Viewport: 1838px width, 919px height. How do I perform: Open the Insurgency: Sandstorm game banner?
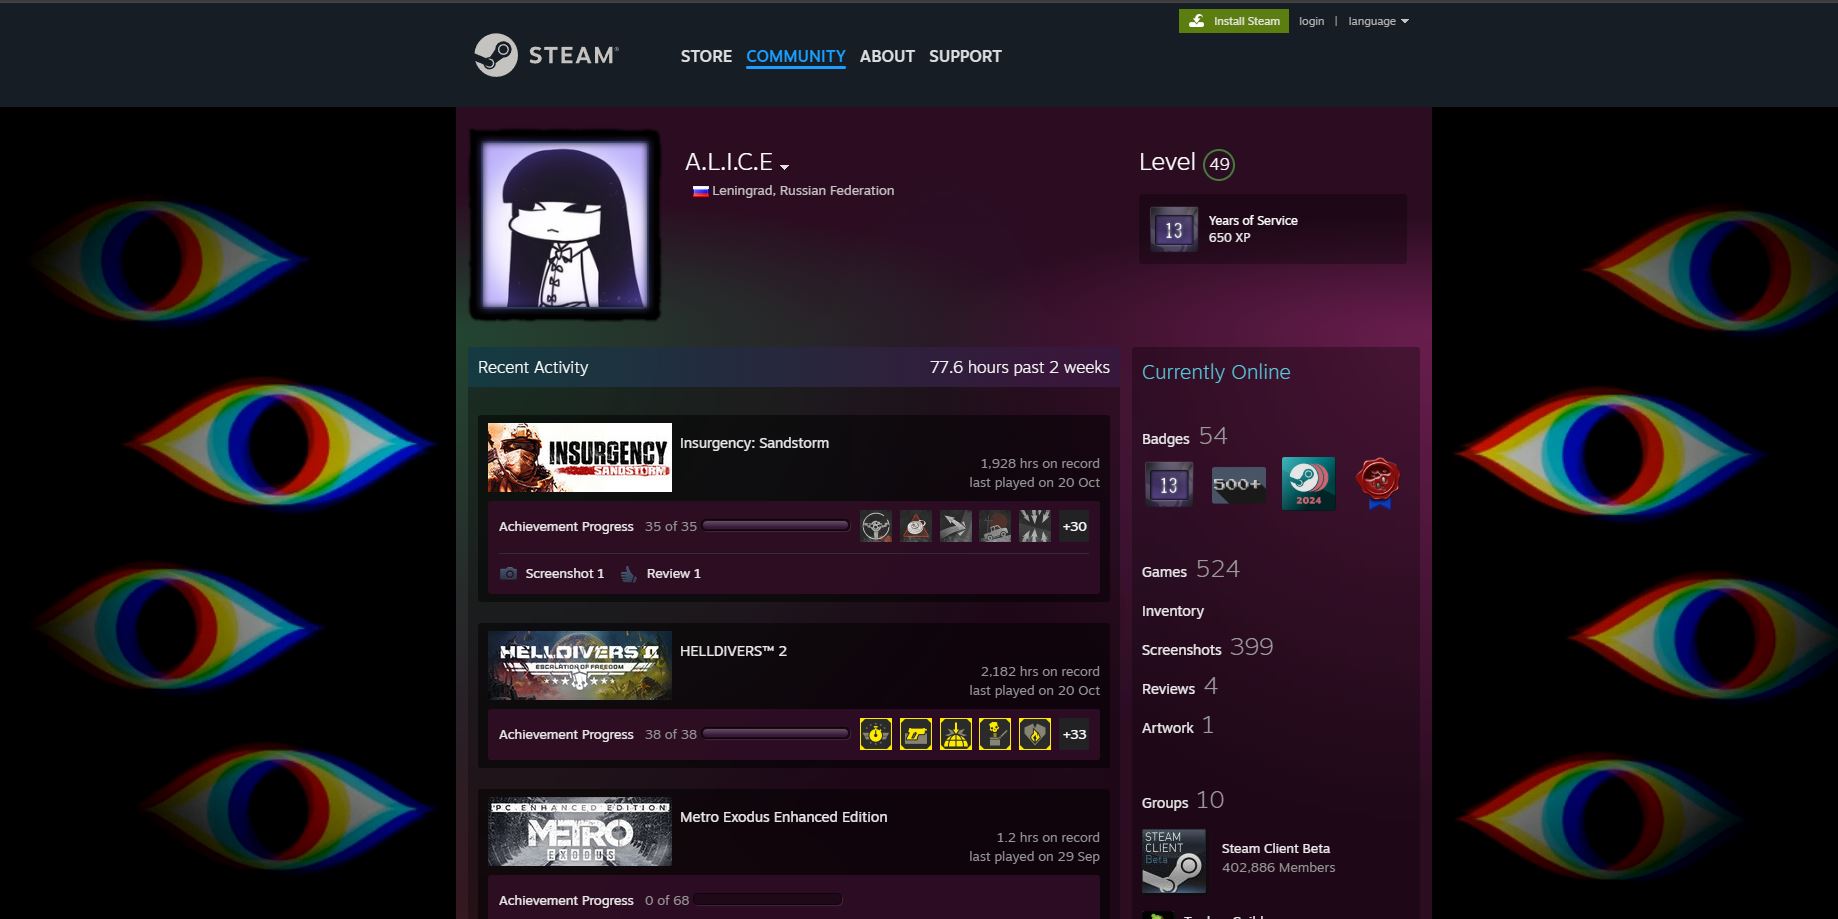pos(580,457)
